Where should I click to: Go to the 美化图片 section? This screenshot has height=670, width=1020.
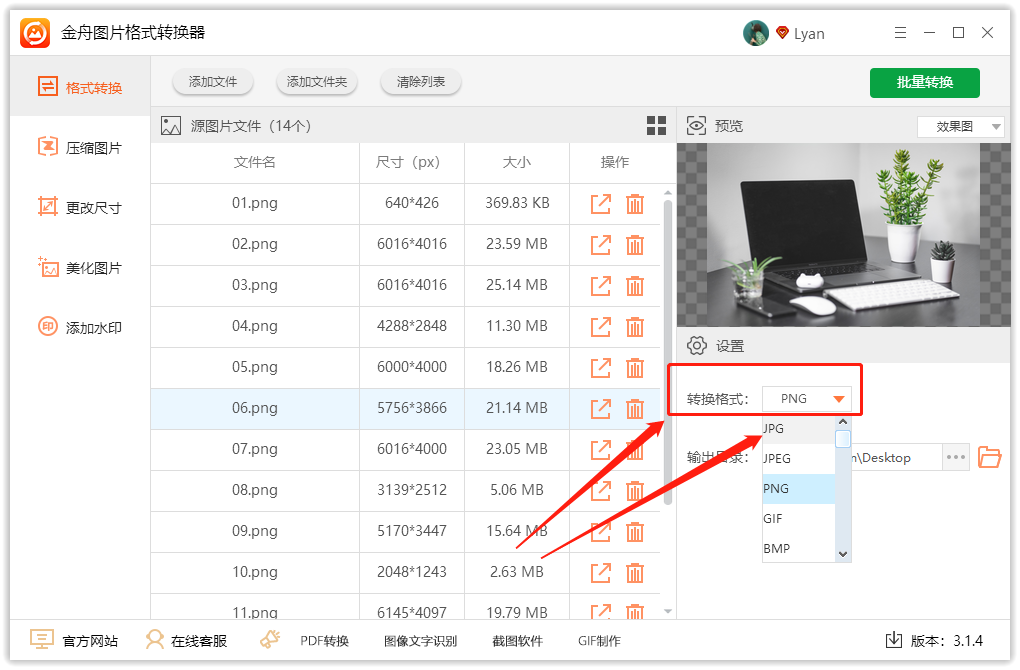click(x=80, y=267)
